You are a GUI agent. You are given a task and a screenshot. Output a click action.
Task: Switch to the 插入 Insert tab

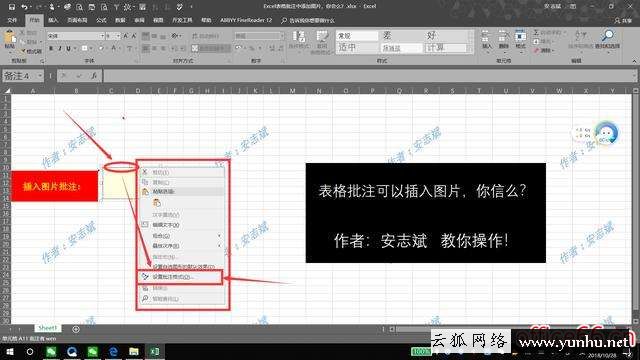click(53, 20)
